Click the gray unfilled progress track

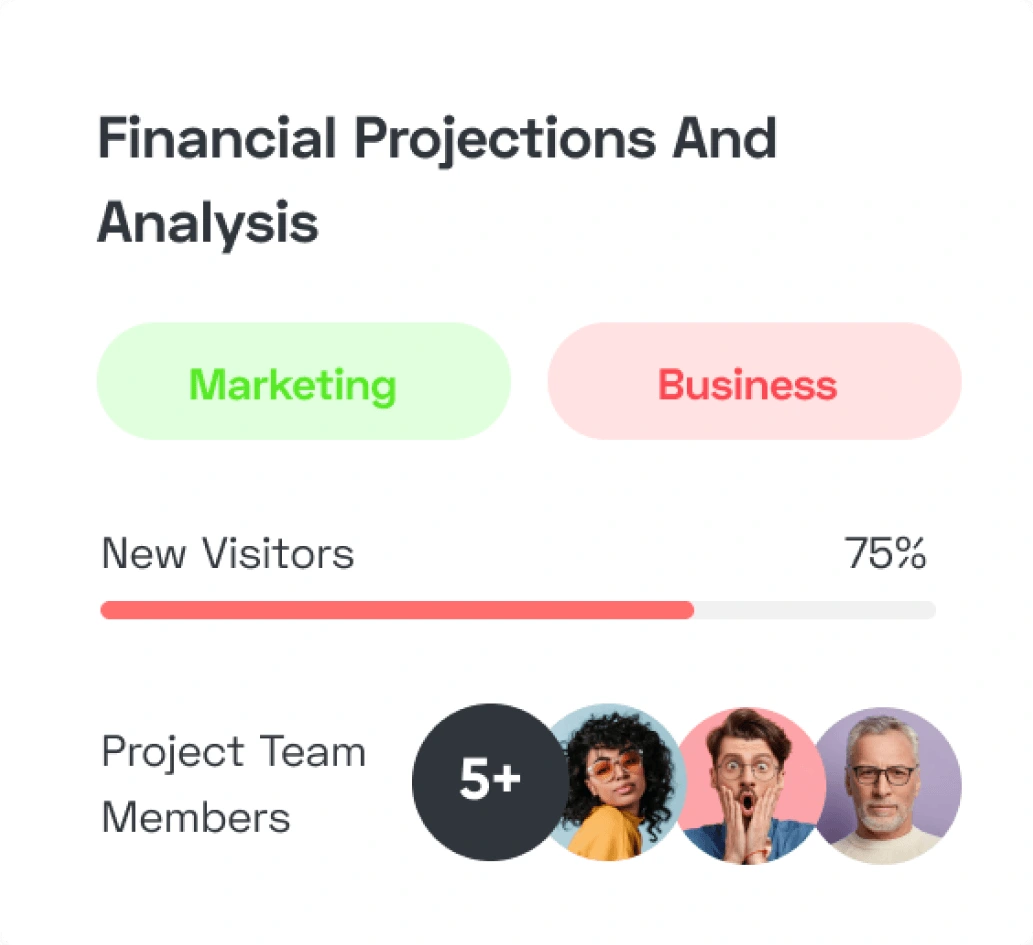815,610
